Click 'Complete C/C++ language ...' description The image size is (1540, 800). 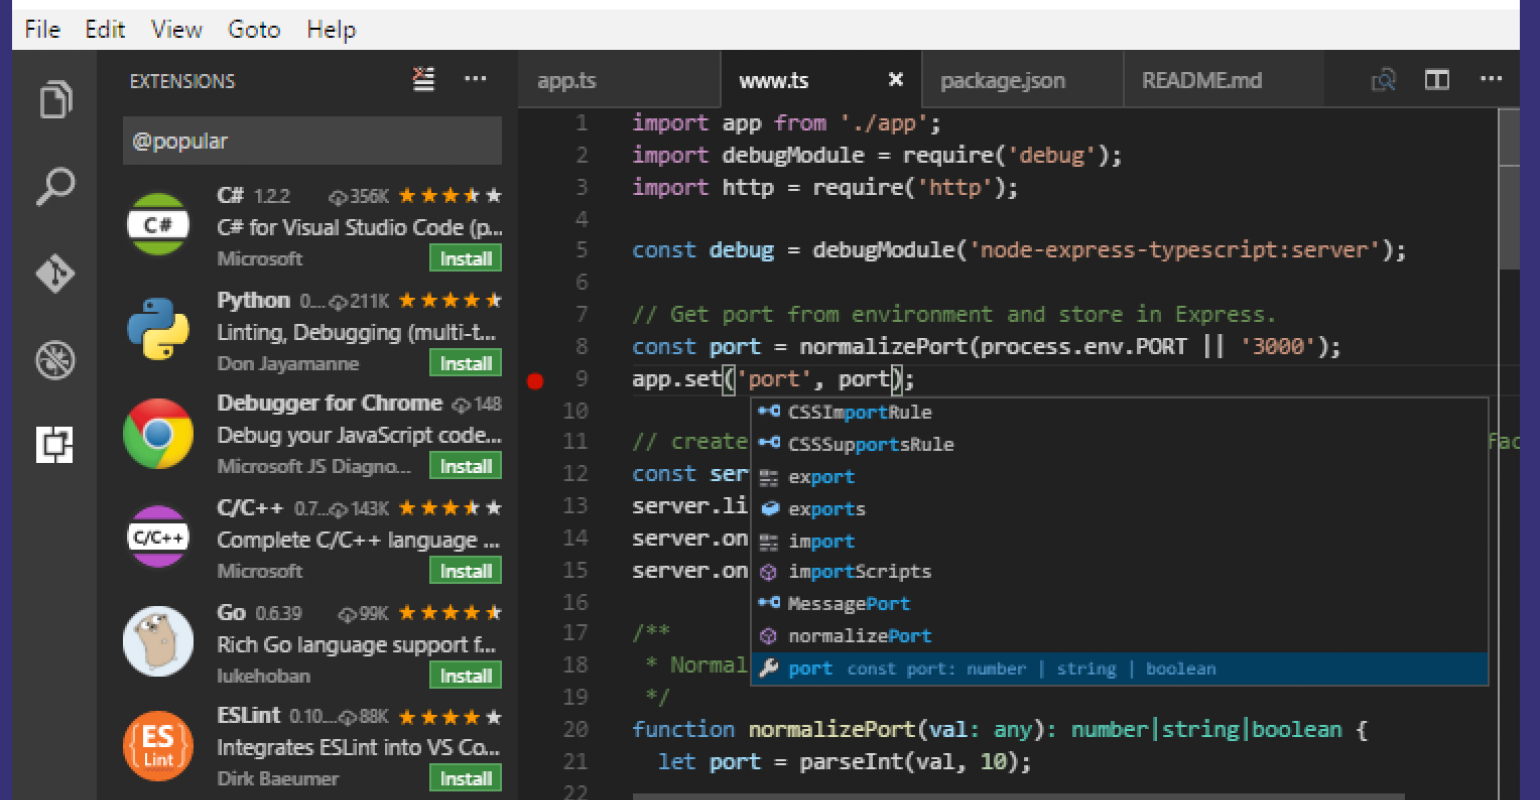pyautogui.click(x=358, y=540)
